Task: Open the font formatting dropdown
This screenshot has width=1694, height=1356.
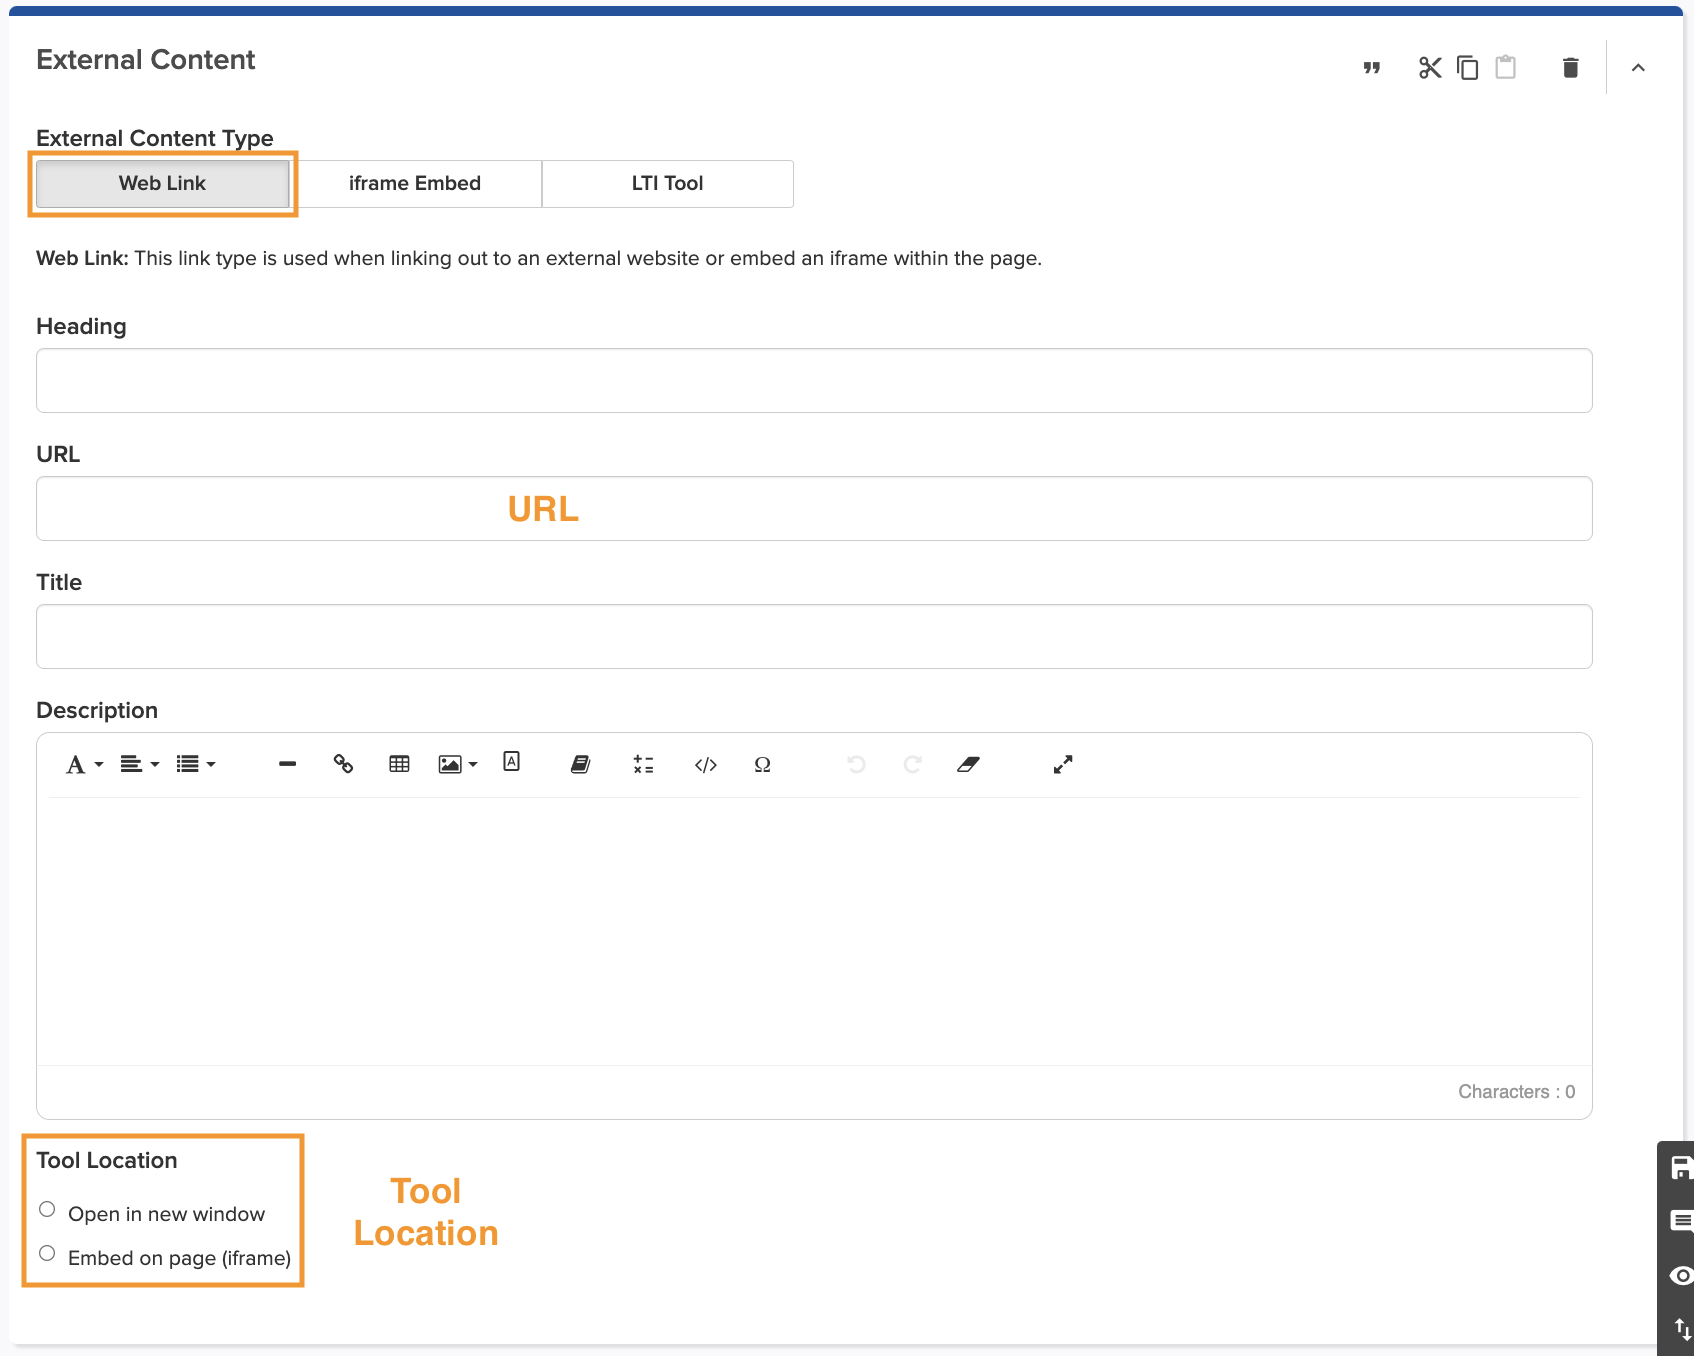Action: [x=84, y=765]
